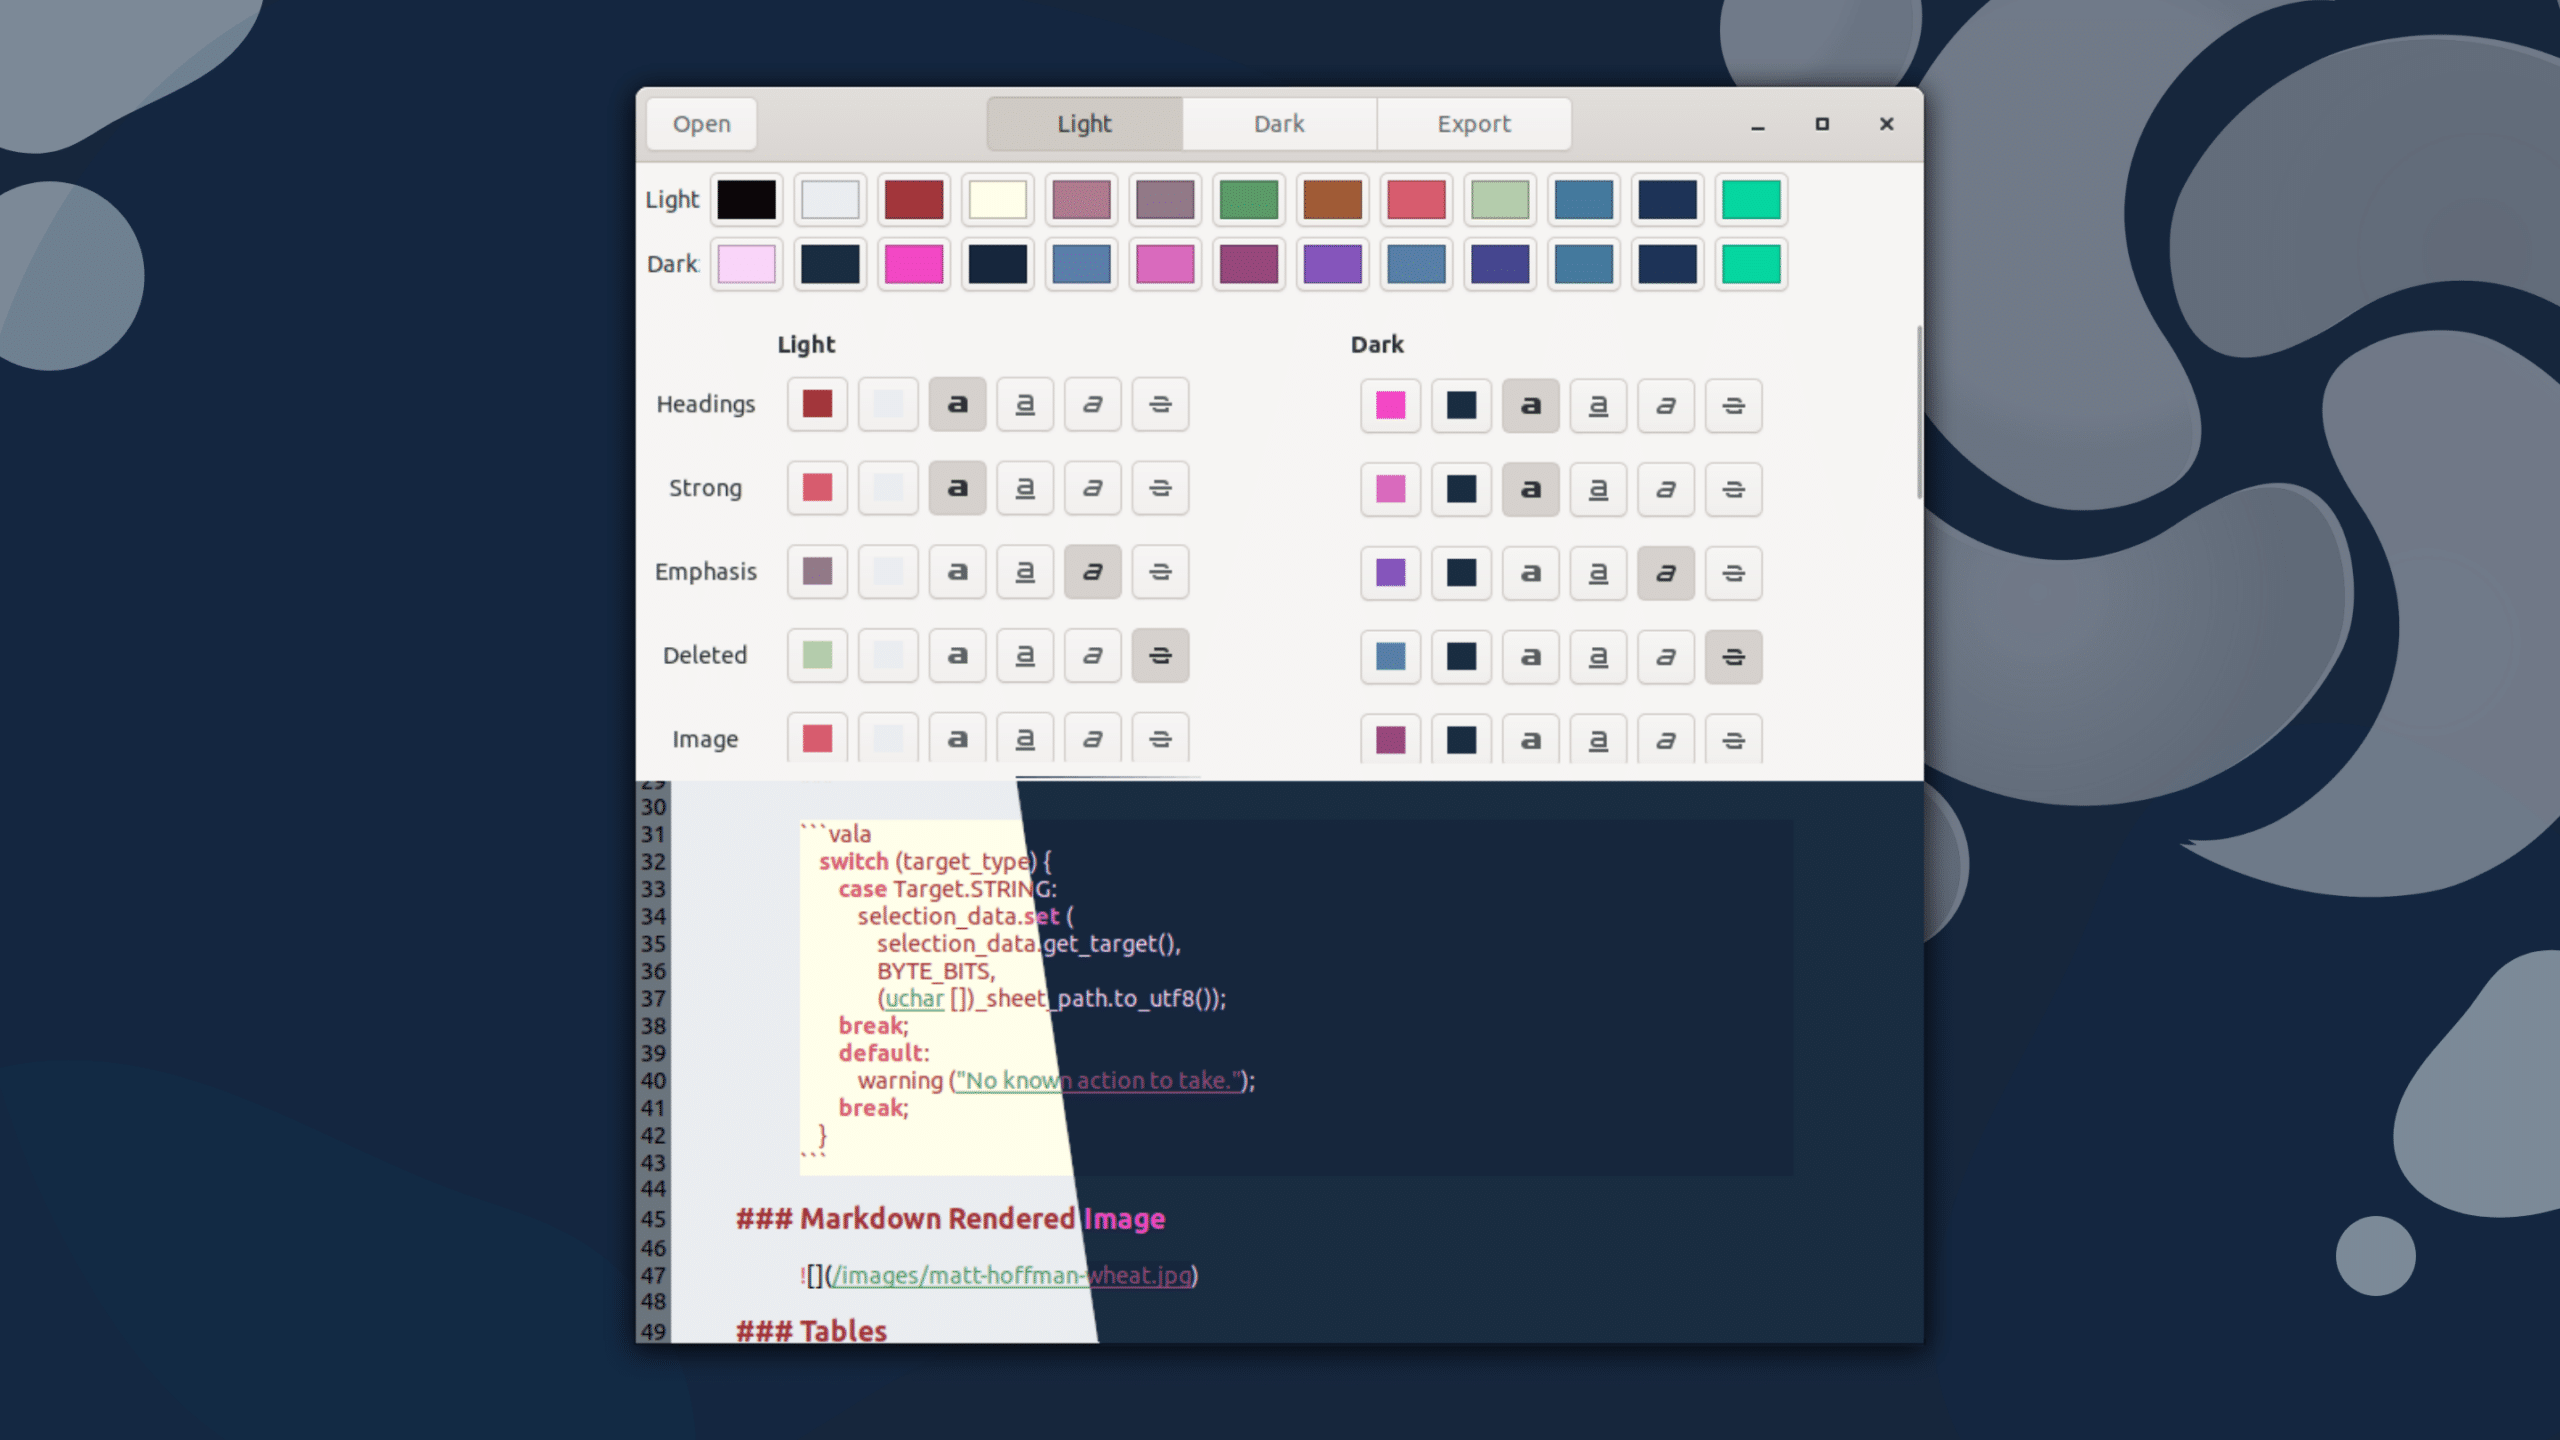
Task: Change Light Strong background color swatch
Action: pos(888,488)
